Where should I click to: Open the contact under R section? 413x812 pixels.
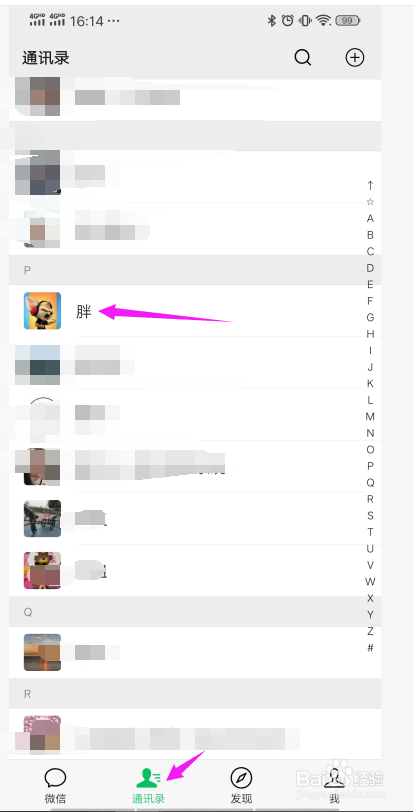coord(195,734)
